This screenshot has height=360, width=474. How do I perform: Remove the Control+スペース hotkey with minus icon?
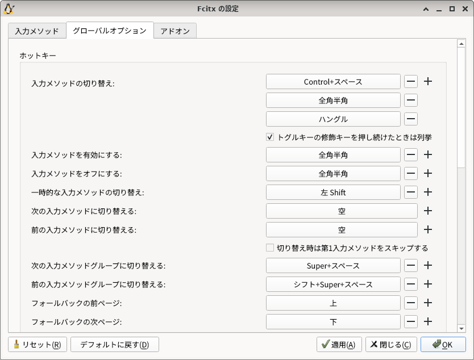click(x=411, y=81)
